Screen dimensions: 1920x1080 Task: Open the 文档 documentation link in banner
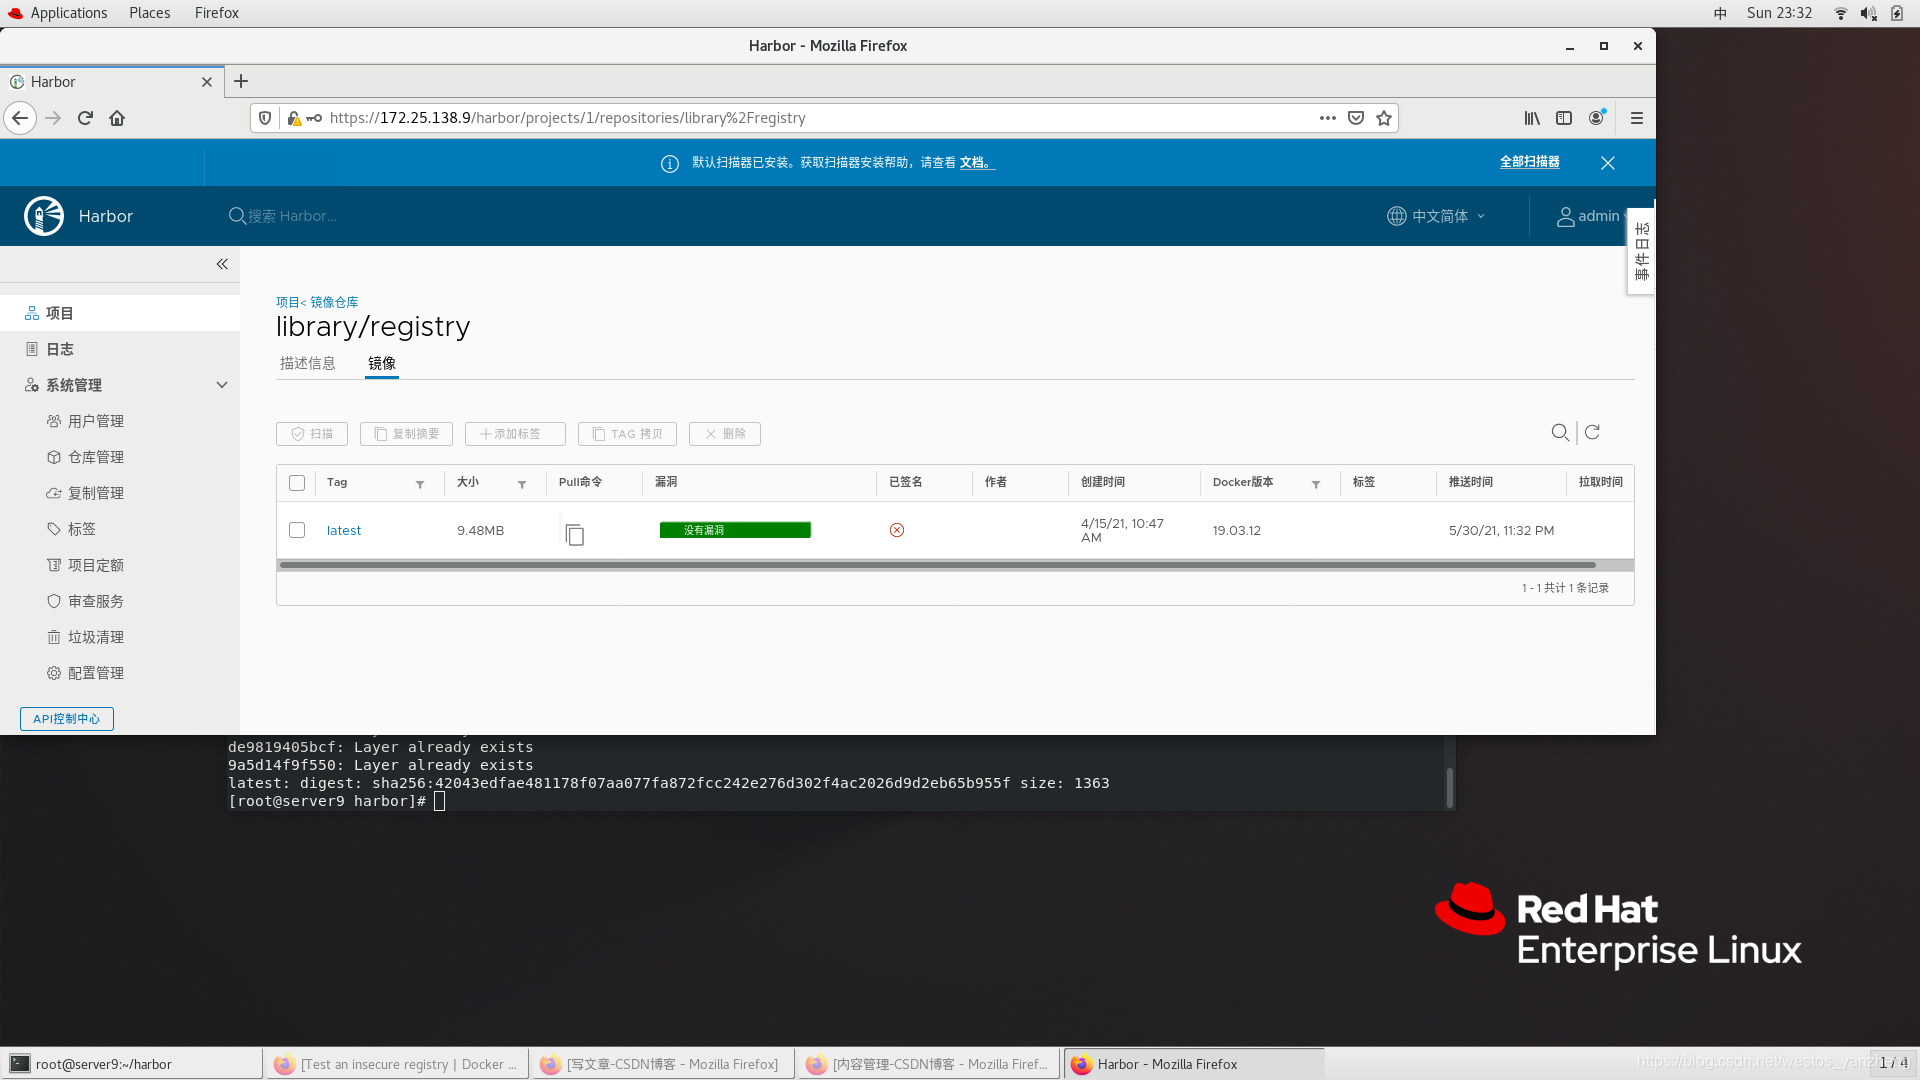[x=975, y=162]
